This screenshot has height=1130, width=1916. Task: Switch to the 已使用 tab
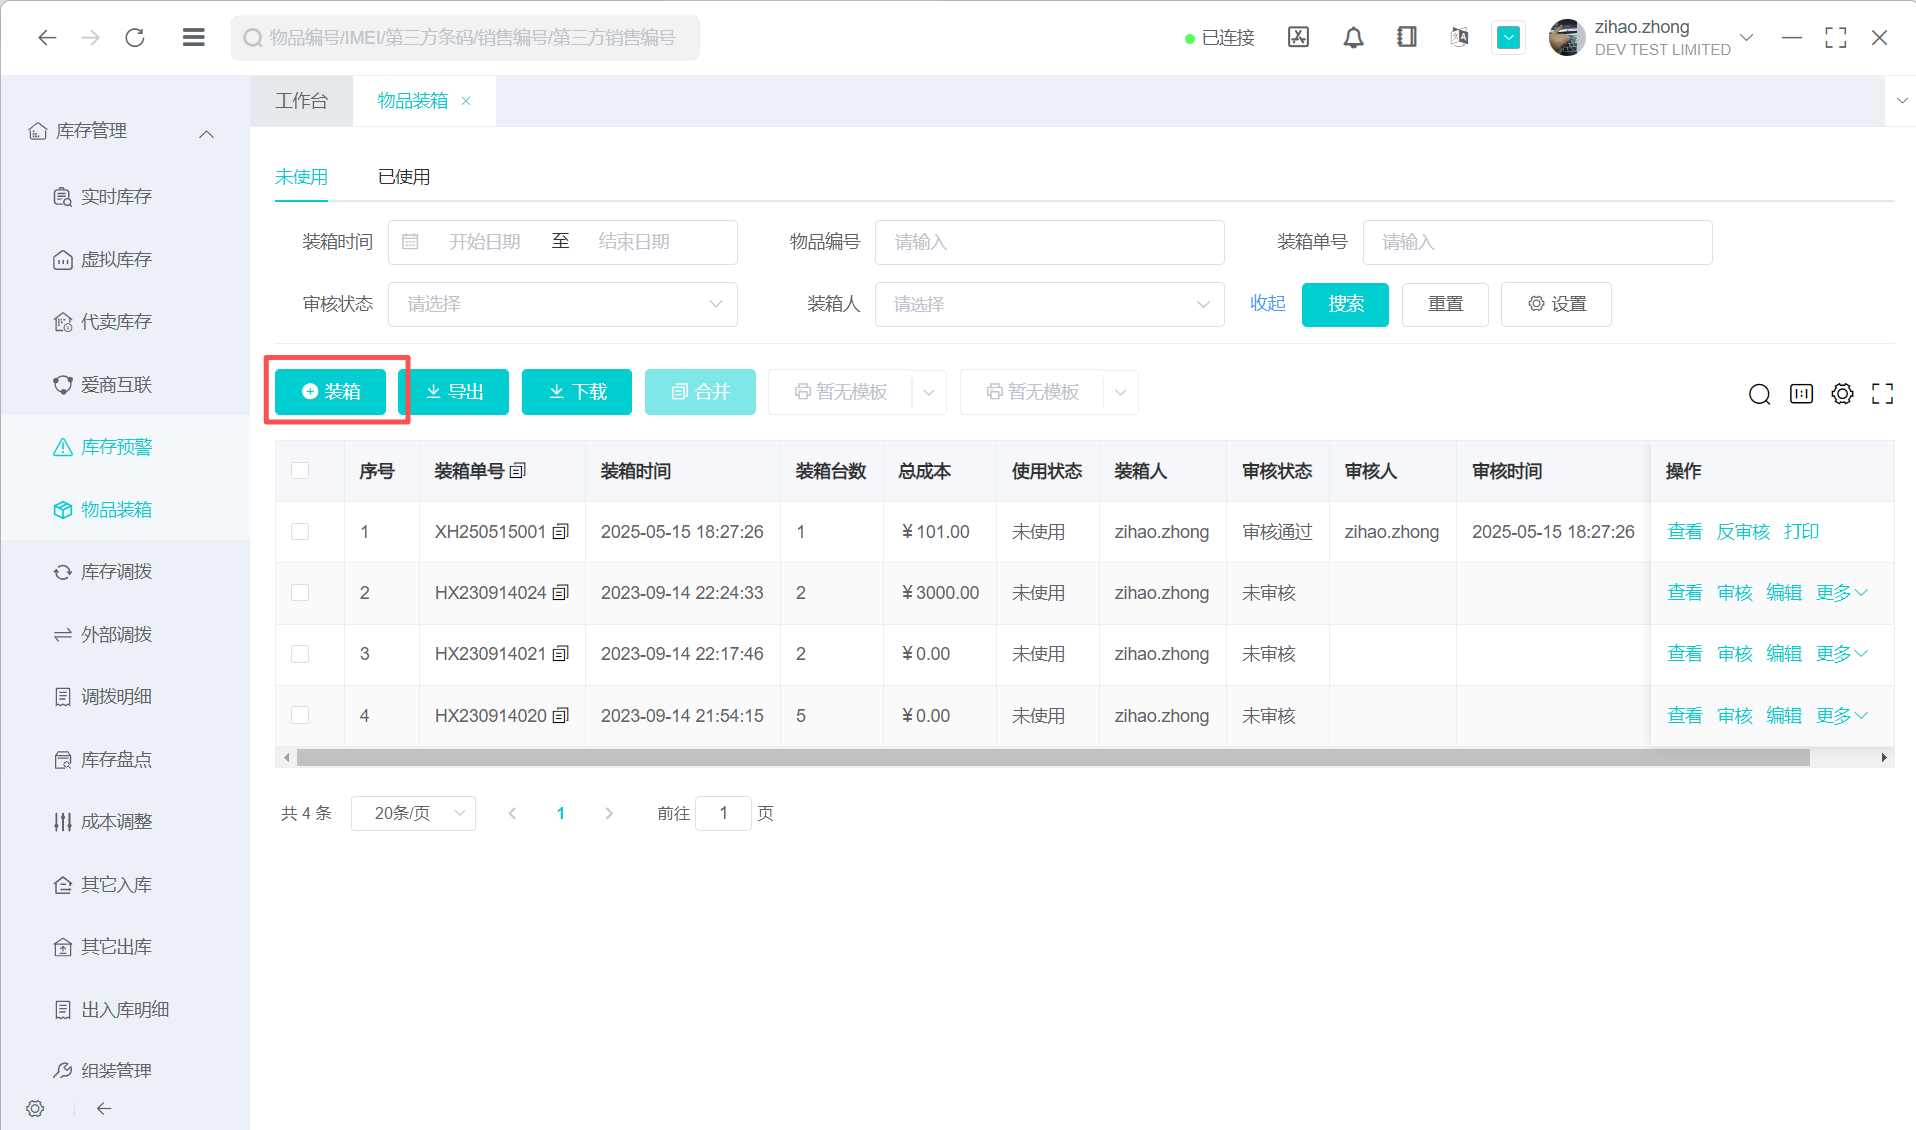404,177
